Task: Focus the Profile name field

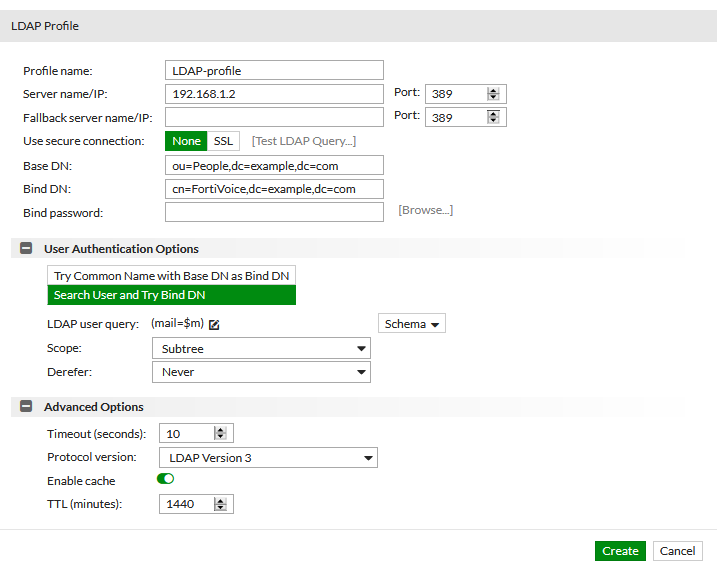Action: click(x=274, y=70)
